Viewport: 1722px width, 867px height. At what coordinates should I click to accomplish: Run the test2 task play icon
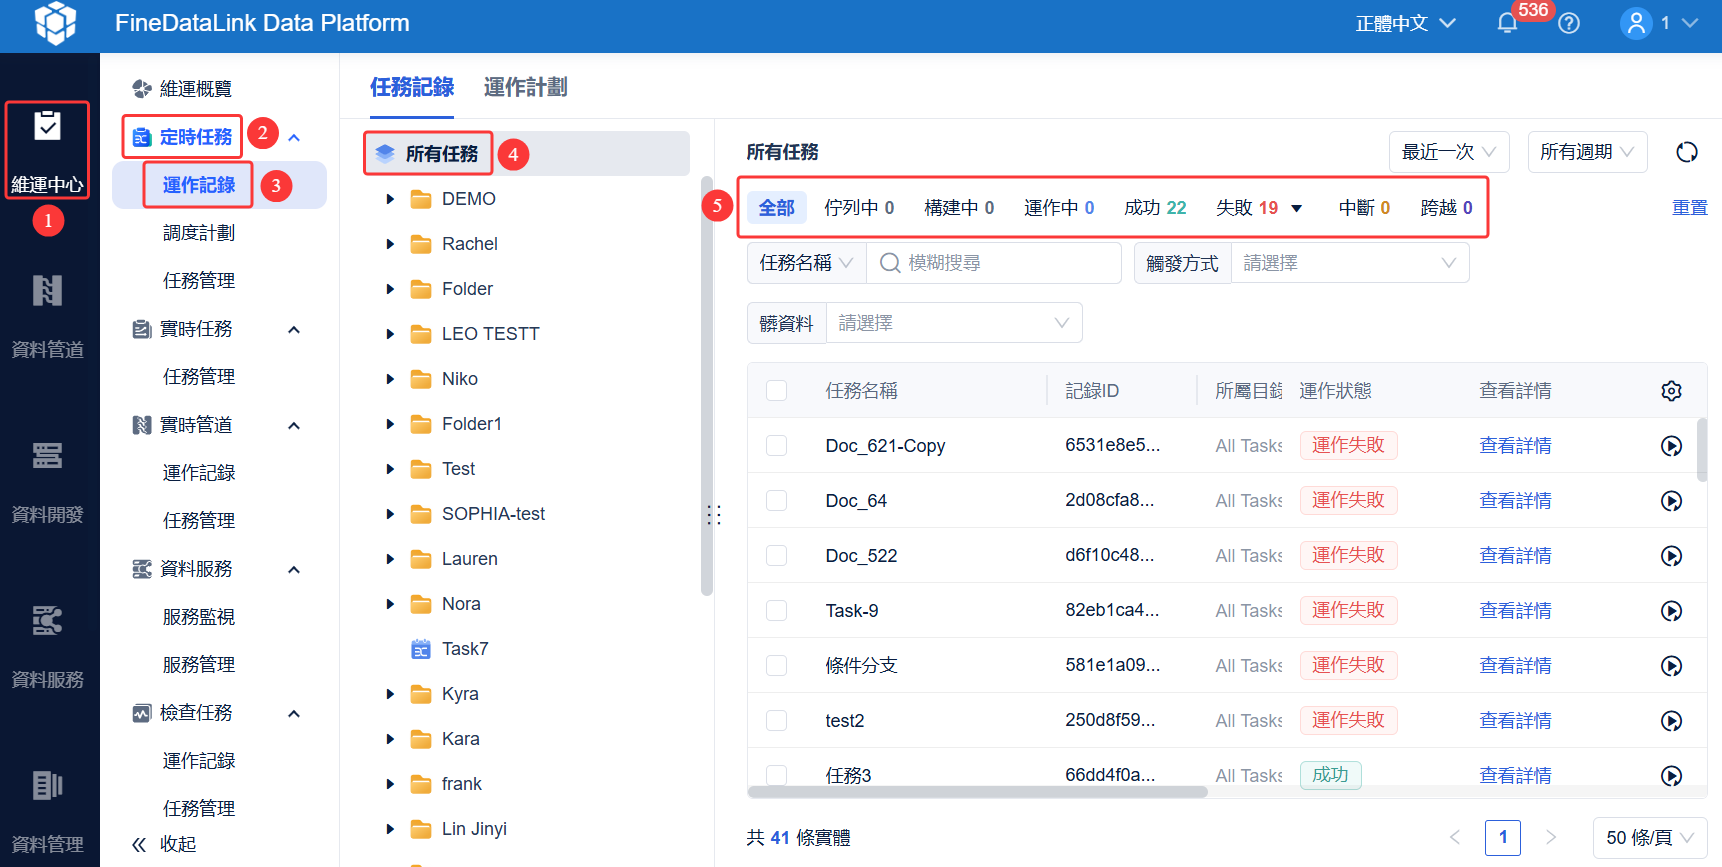[1671, 721]
